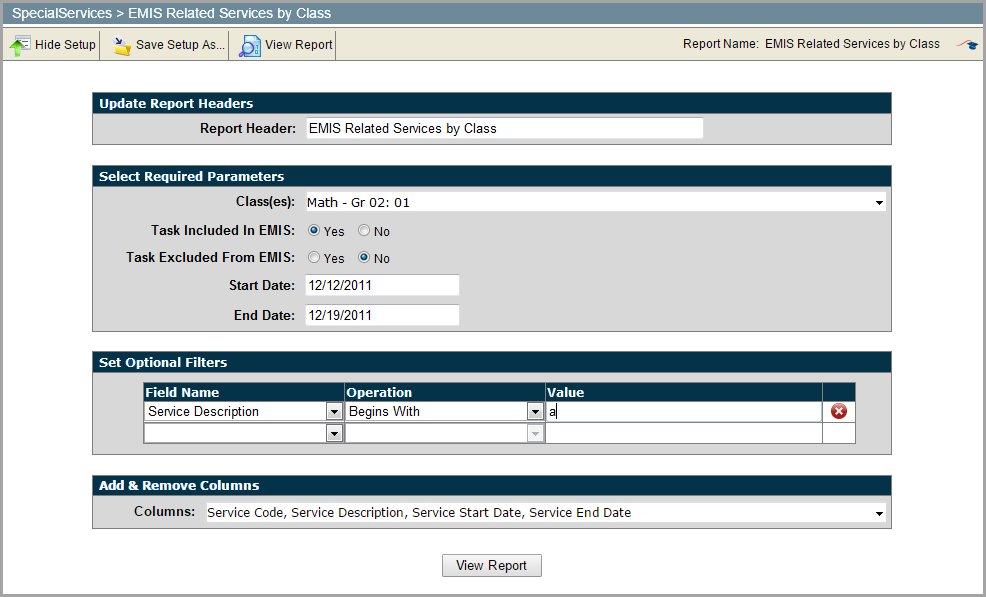Viewport: 986px width, 597px height.
Task: Remove the Service Description filter with red X
Action: 838,411
